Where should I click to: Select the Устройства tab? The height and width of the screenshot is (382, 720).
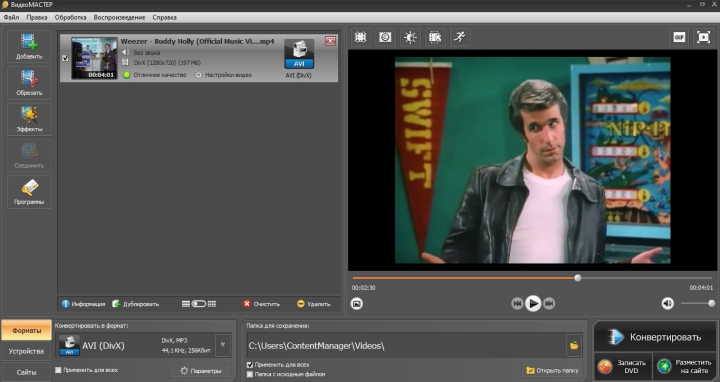tap(26, 351)
